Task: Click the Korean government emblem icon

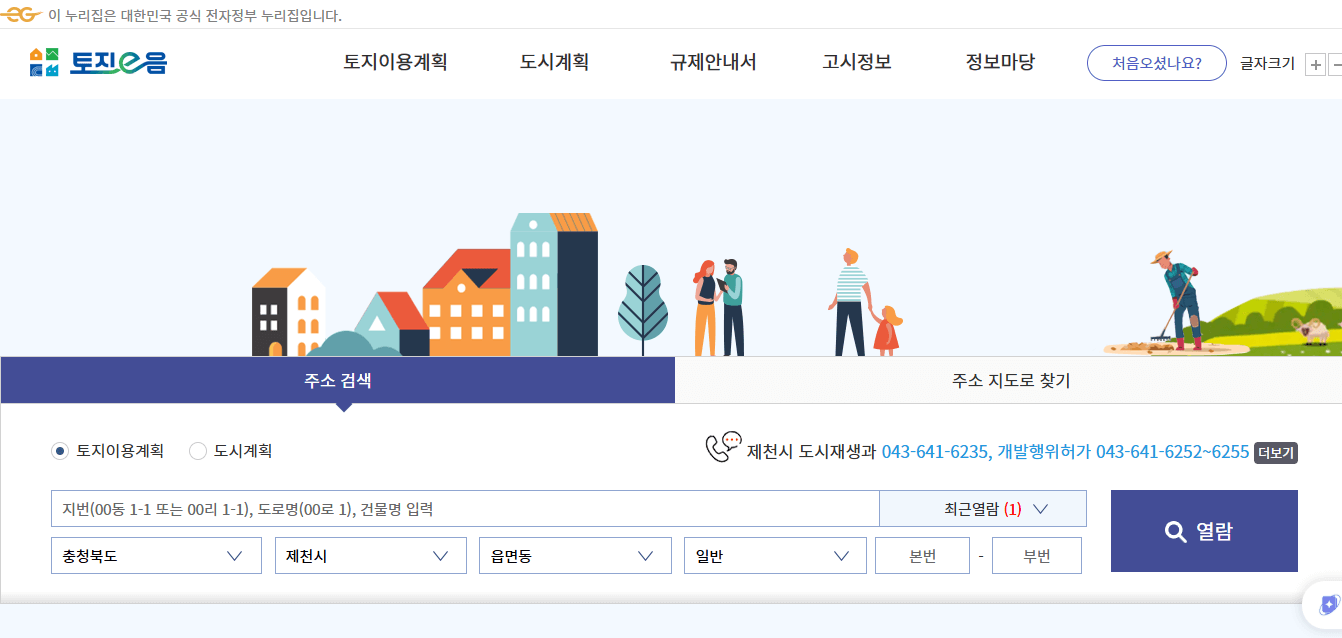Action: pos(21,16)
